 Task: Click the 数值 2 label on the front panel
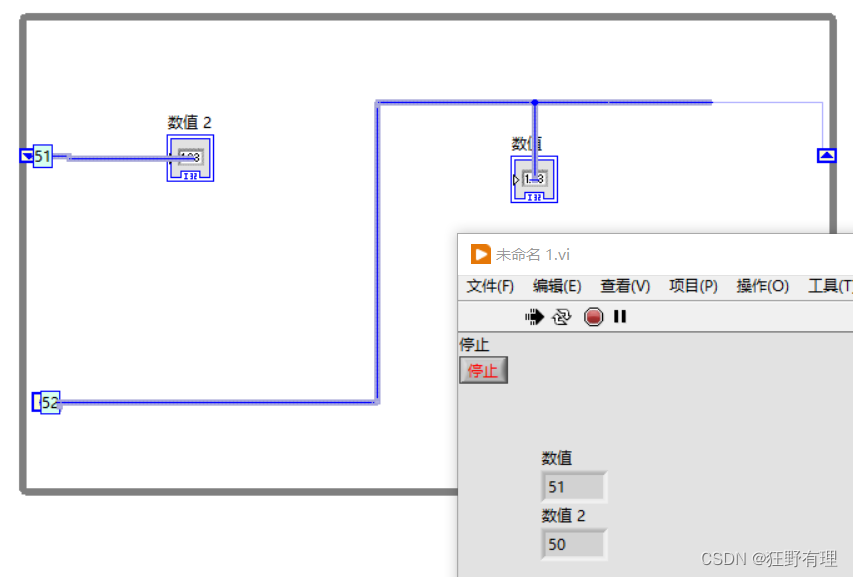[563, 516]
